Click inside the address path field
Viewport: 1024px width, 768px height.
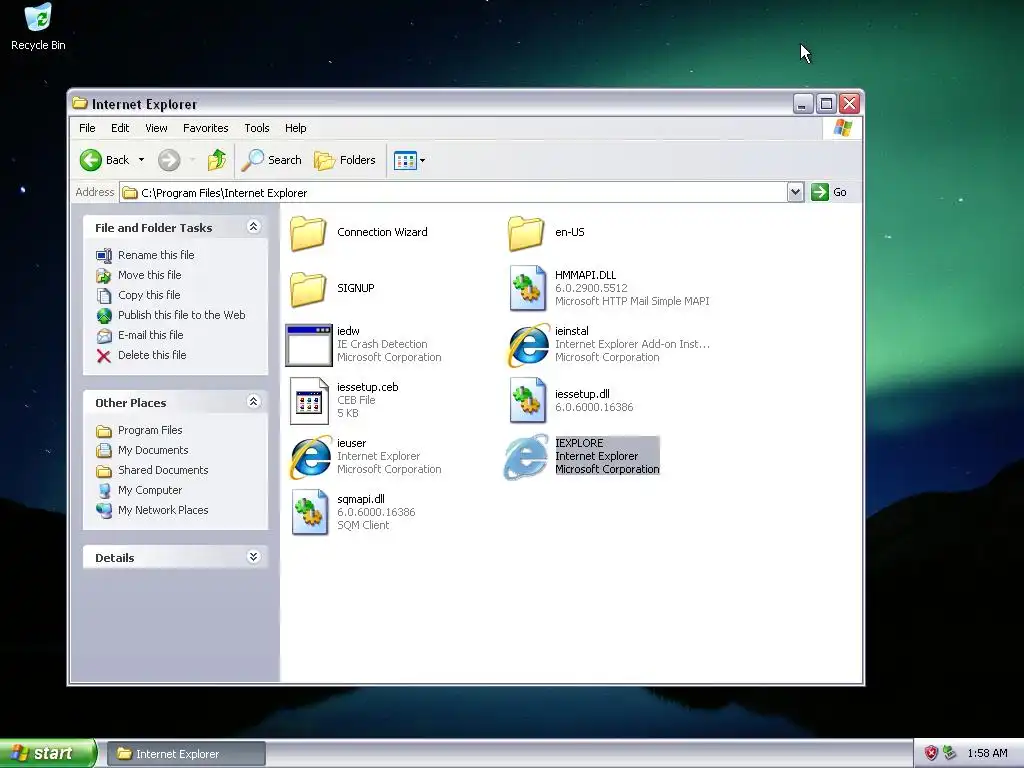click(x=453, y=193)
